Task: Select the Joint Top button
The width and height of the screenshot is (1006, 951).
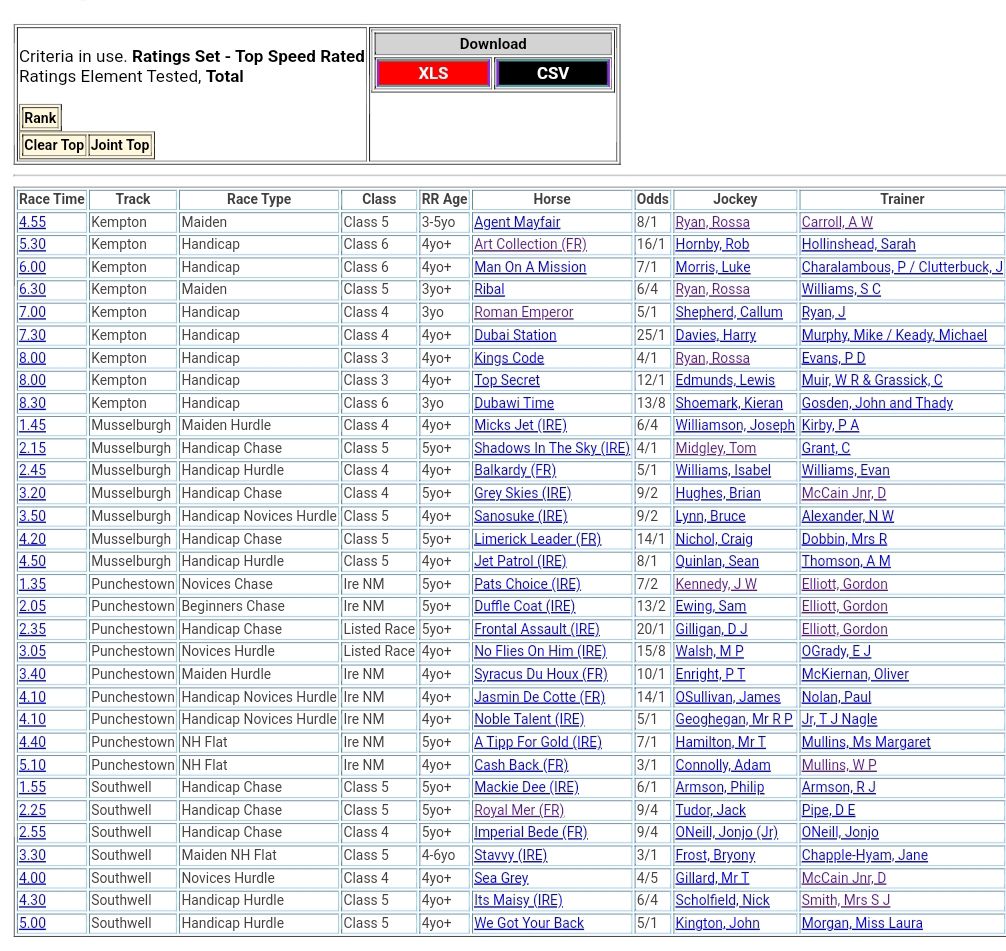Action: (120, 145)
